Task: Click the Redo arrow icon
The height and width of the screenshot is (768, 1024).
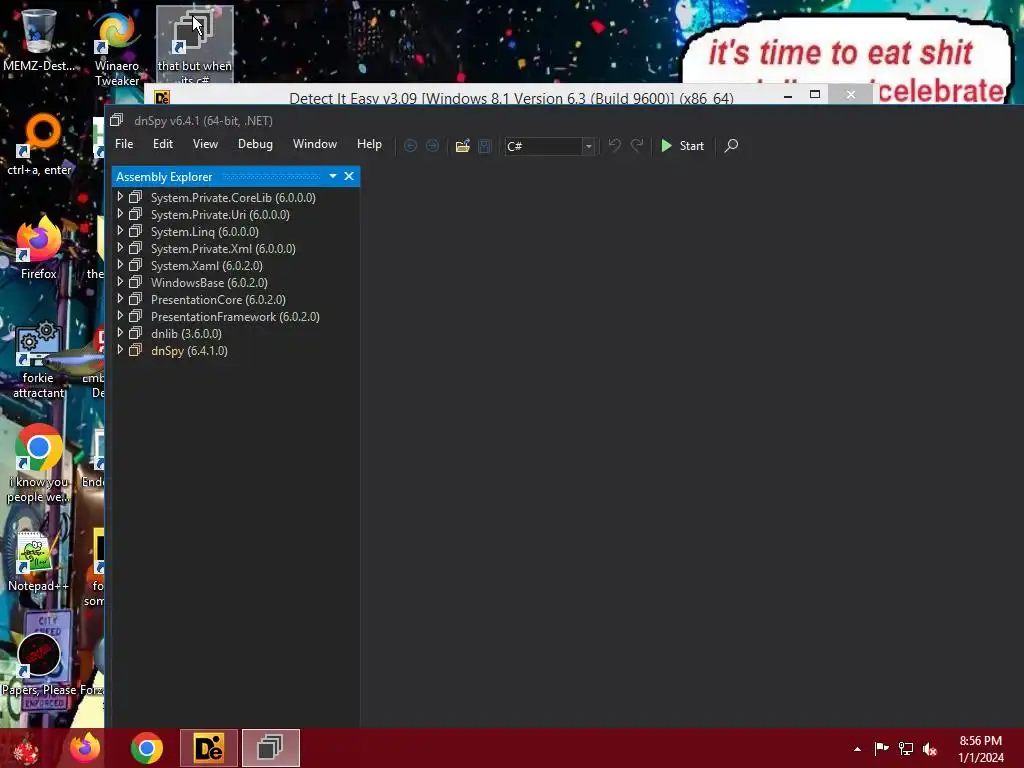Action: tap(637, 145)
